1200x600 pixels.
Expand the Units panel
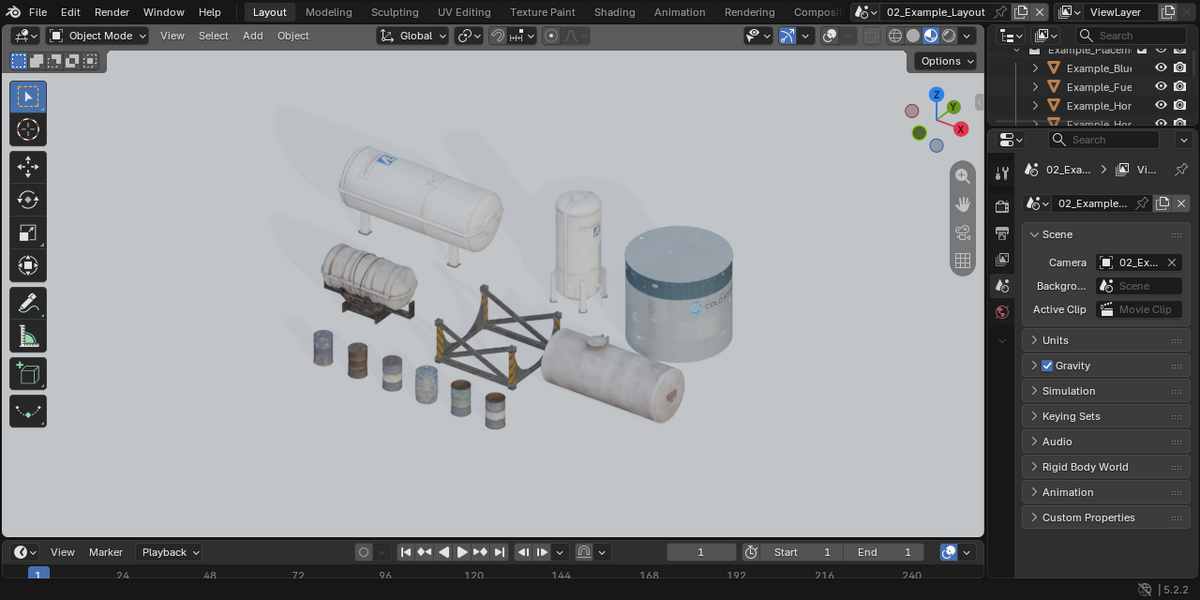tap(1106, 340)
